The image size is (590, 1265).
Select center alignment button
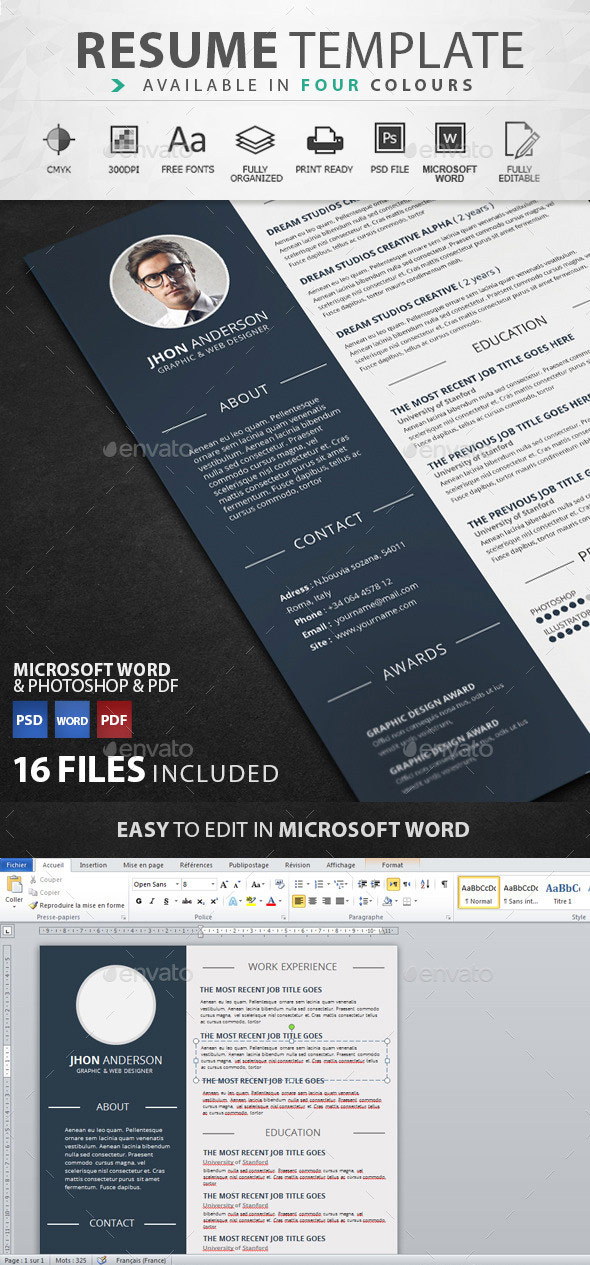coord(313,901)
